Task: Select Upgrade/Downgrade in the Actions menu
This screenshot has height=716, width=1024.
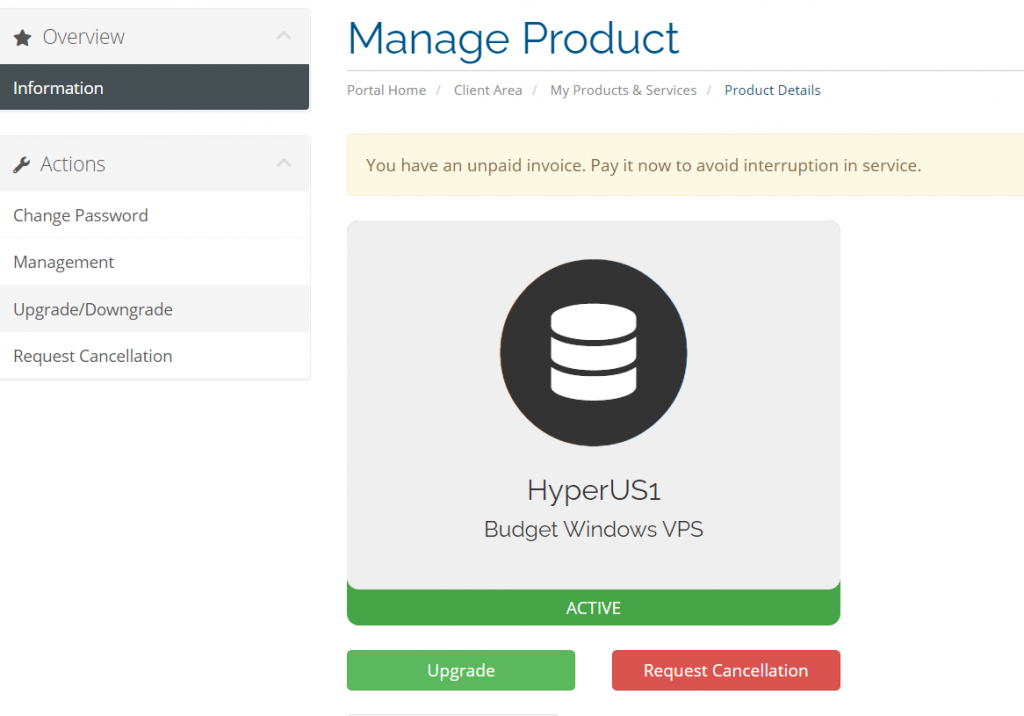Action: 155,309
